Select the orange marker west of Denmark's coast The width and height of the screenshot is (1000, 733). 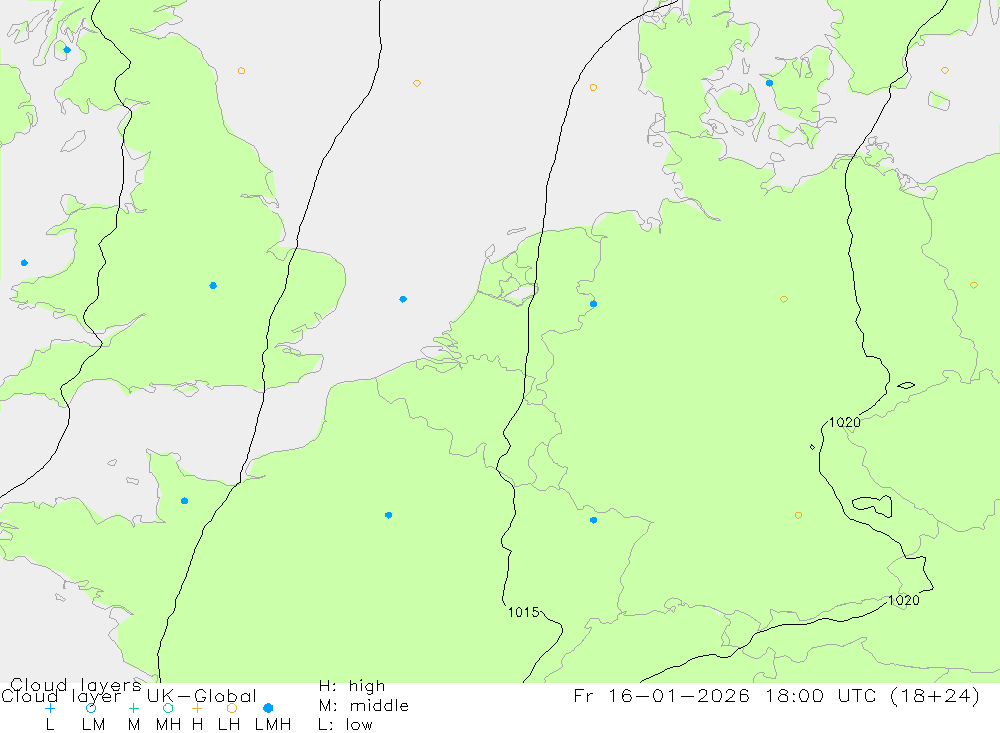(593, 87)
